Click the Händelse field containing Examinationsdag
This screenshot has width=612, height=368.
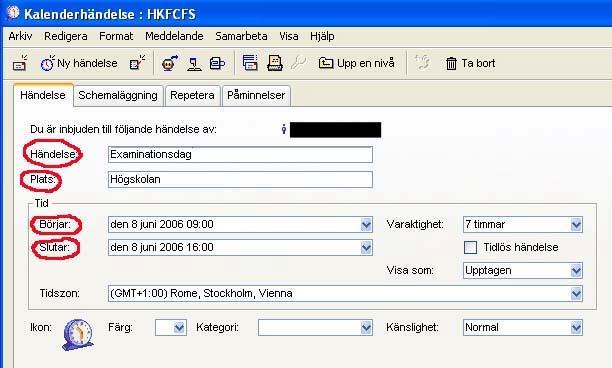click(240, 155)
